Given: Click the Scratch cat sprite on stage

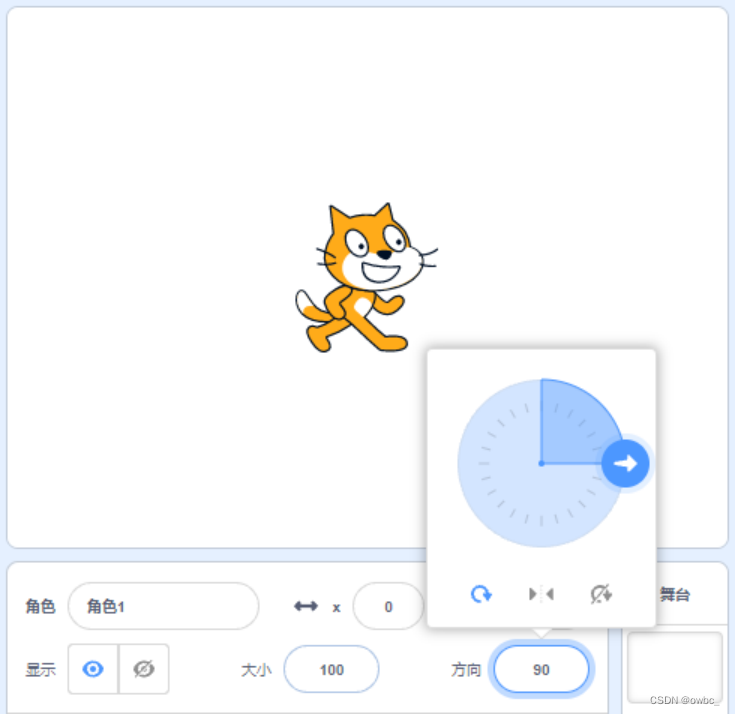Looking at the screenshot, I should click(367, 278).
